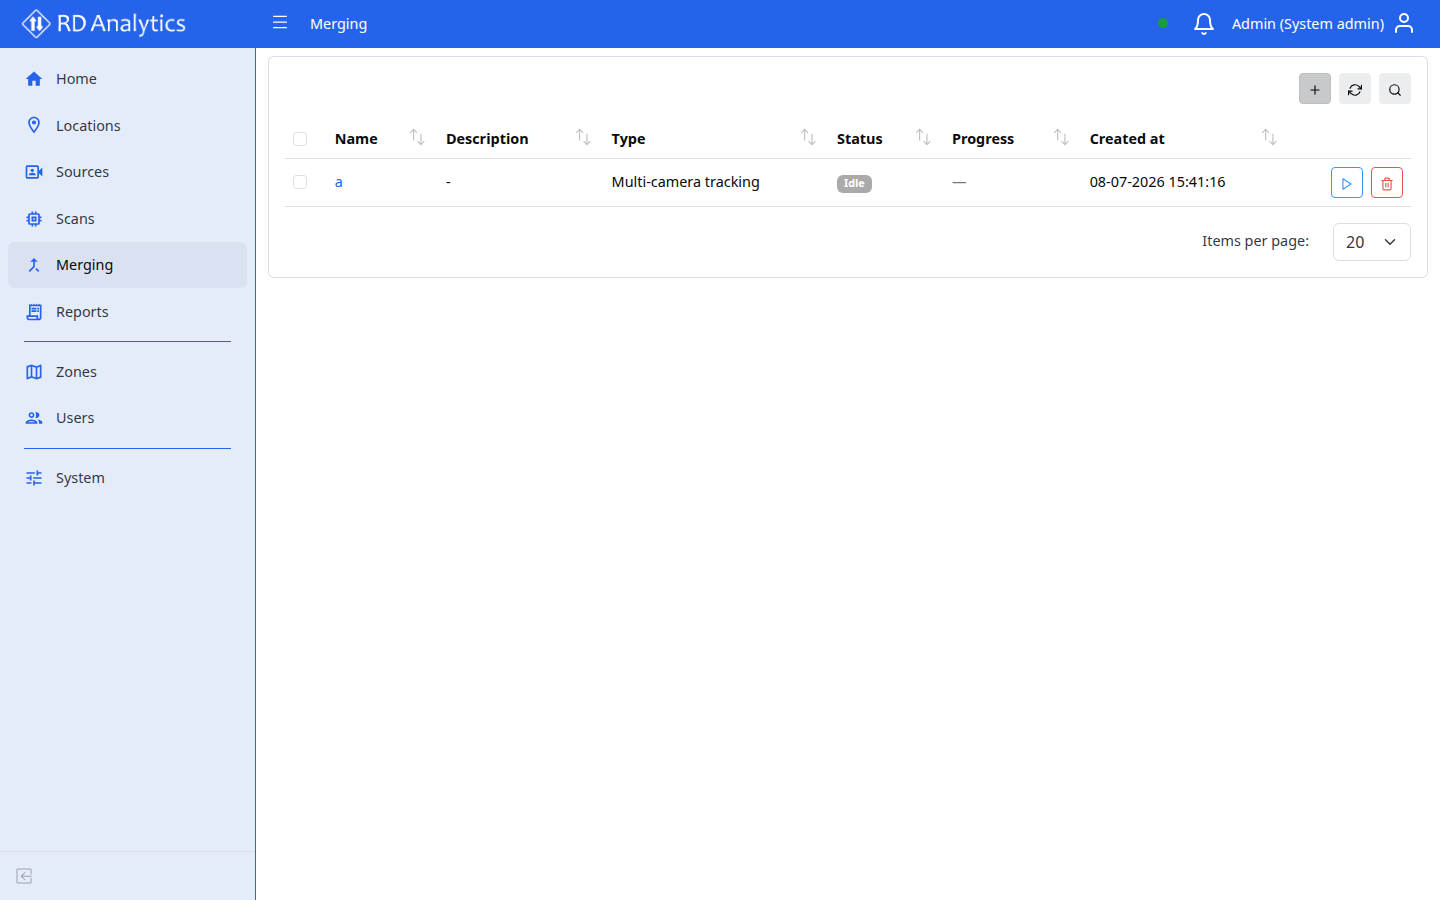The width and height of the screenshot is (1440, 900).
Task: Sort table by Created at column
Action: 1269,138
